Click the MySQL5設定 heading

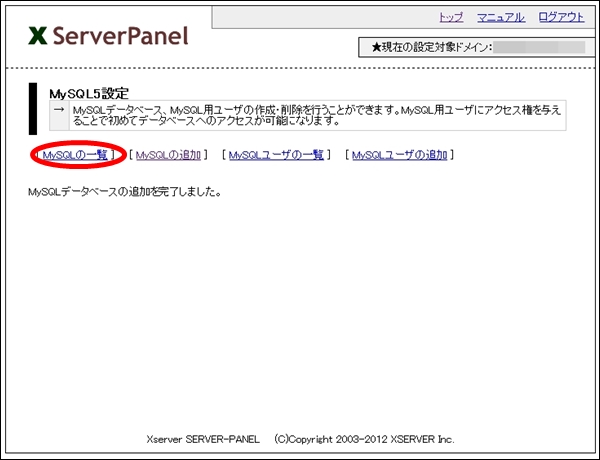click(89, 93)
